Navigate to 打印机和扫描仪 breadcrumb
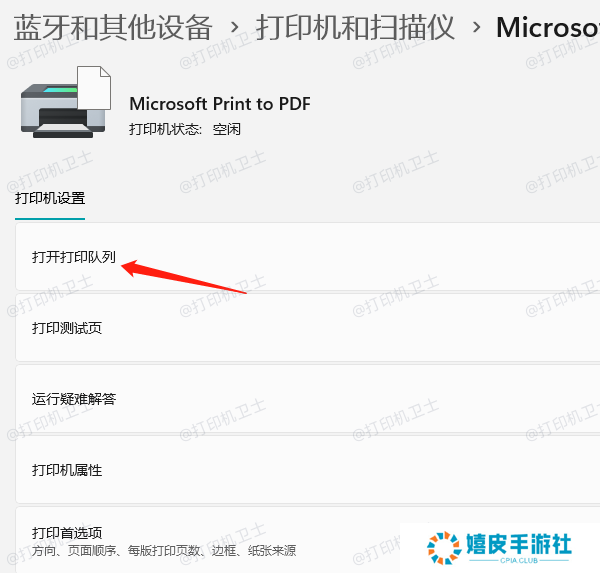The height and width of the screenshot is (573, 600). click(x=355, y=28)
